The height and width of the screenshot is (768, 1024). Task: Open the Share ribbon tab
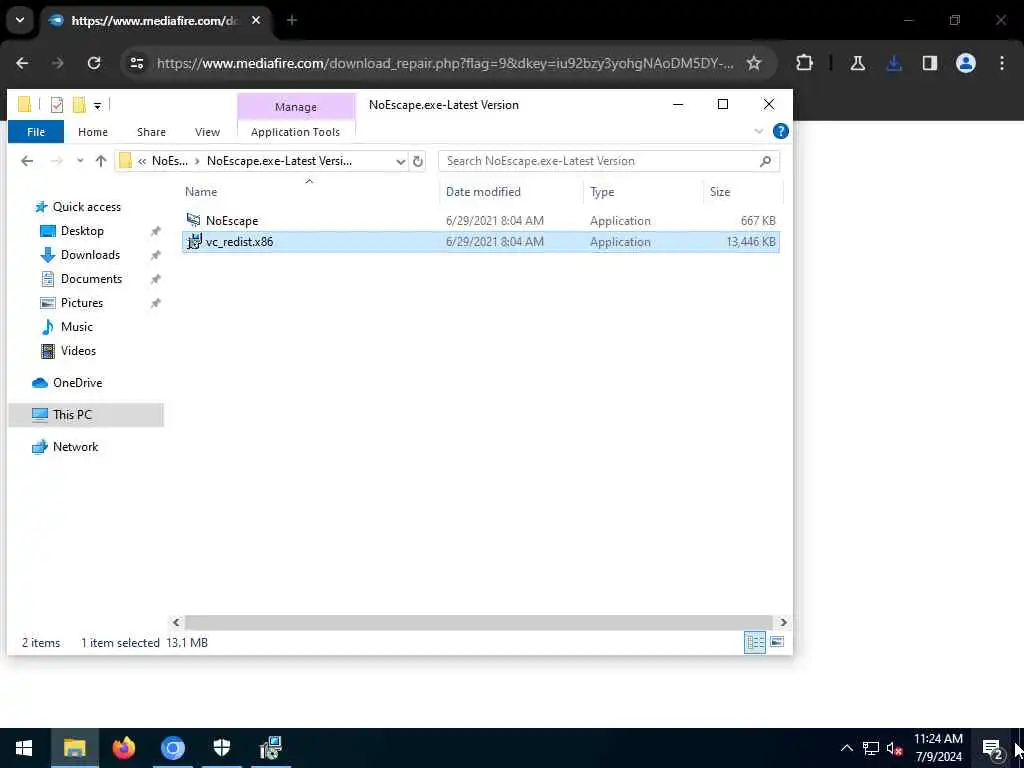151,132
